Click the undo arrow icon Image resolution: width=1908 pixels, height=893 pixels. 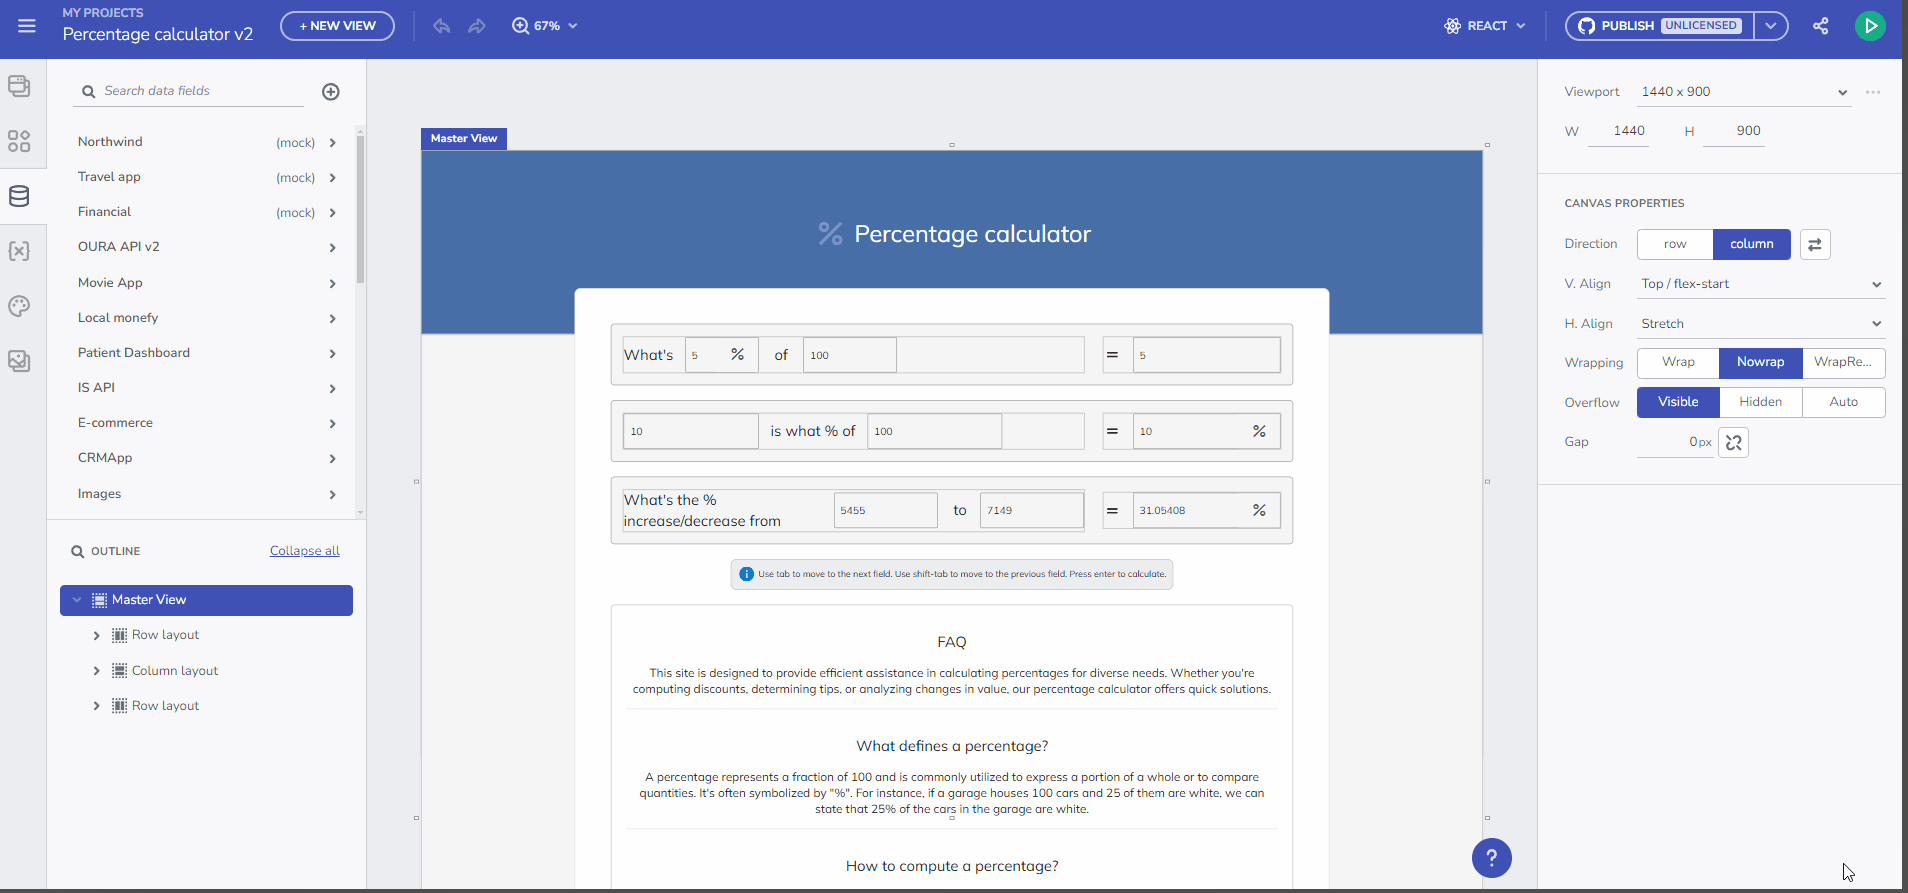coord(441,26)
